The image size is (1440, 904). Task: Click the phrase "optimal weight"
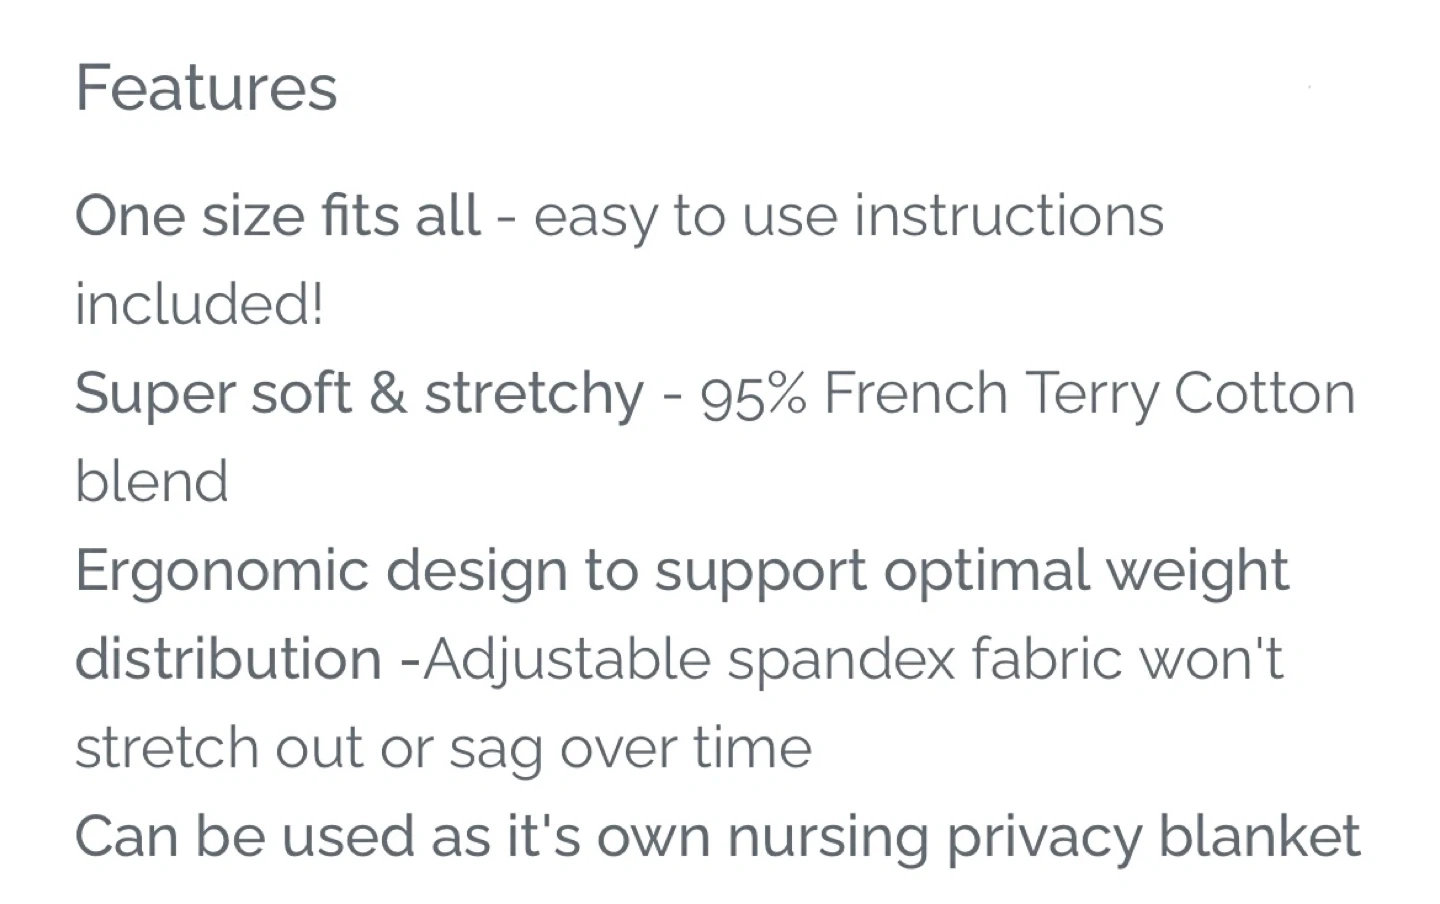click(x=1085, y=572)
